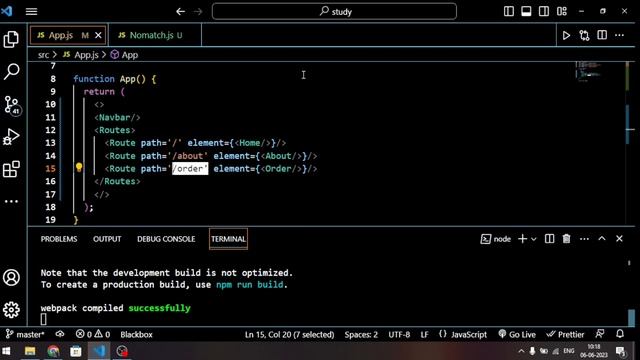640x360 pixels.
Task: Create a new terminal with plus icon
Action: tap(522, 239)
